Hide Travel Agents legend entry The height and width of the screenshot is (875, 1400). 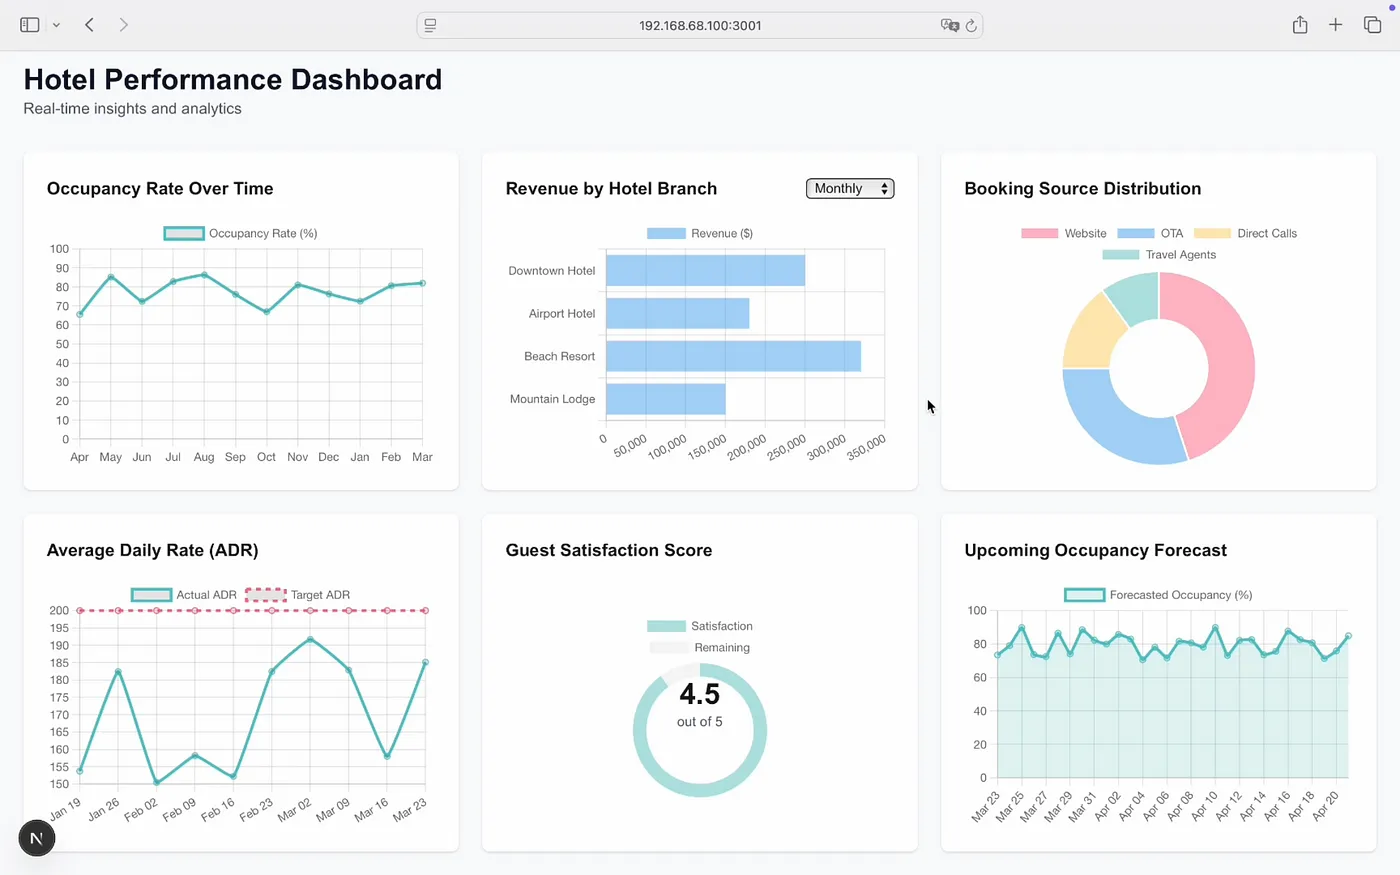1159,255
